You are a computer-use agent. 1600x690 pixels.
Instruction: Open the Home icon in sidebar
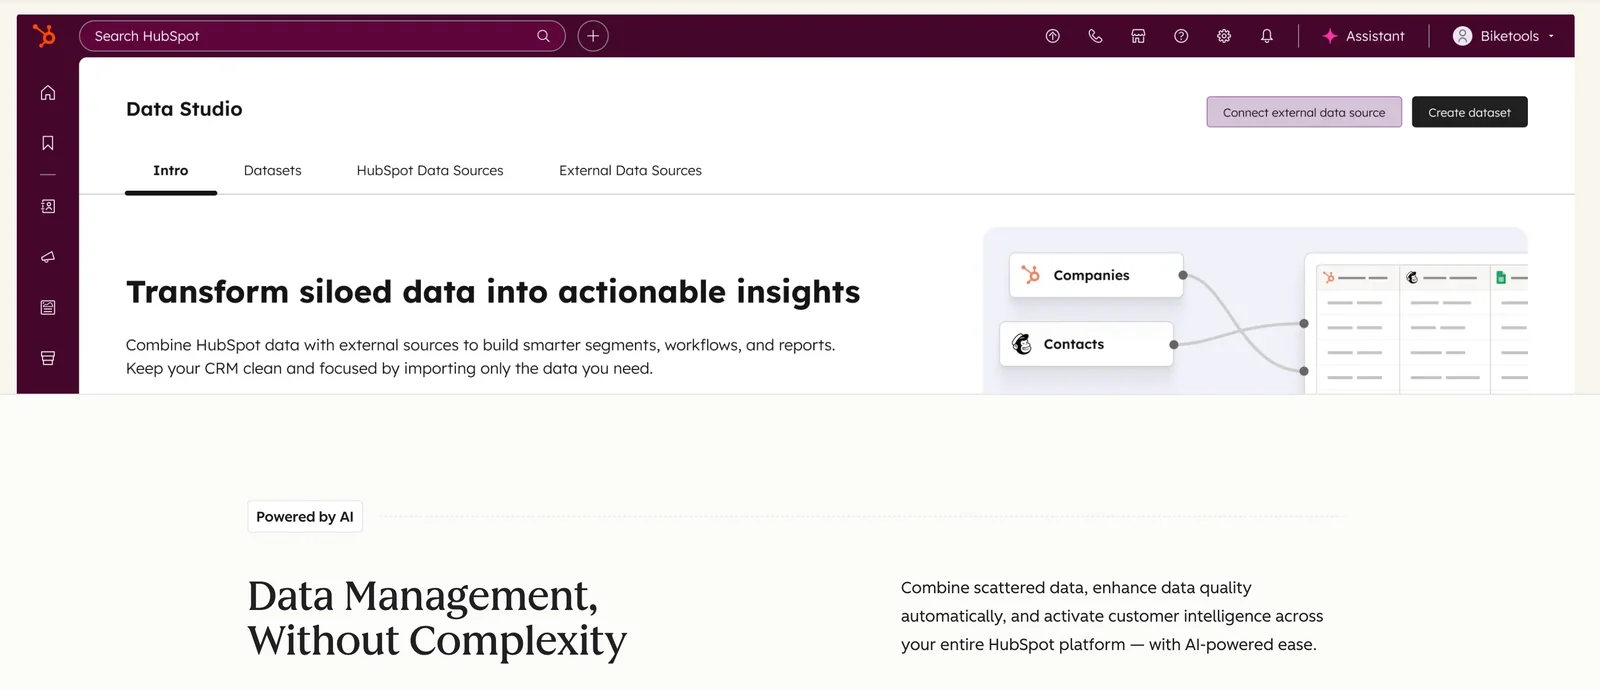point(48,93)
